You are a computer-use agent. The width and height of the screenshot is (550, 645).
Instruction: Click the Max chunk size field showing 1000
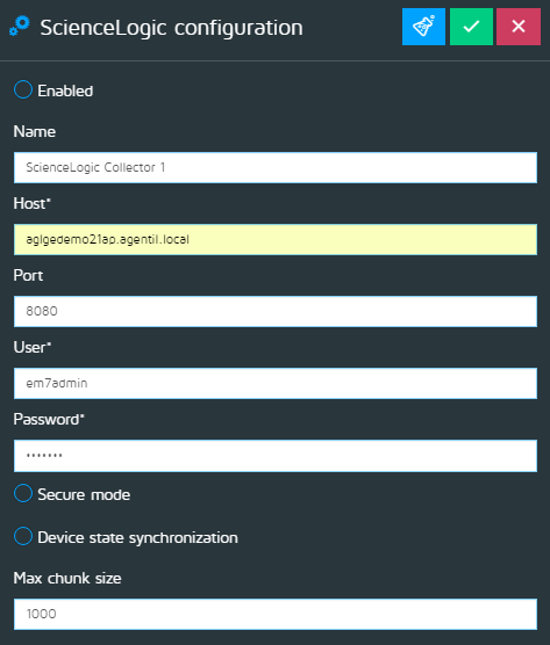pos(275,614)
